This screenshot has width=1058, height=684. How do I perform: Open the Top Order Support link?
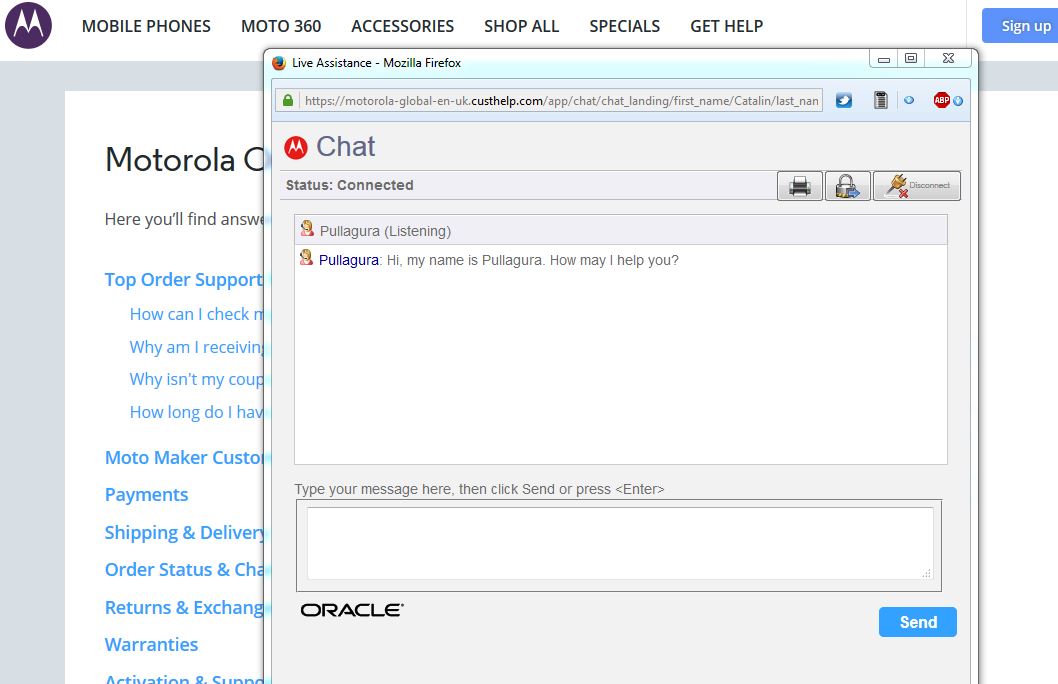(184, 279)
